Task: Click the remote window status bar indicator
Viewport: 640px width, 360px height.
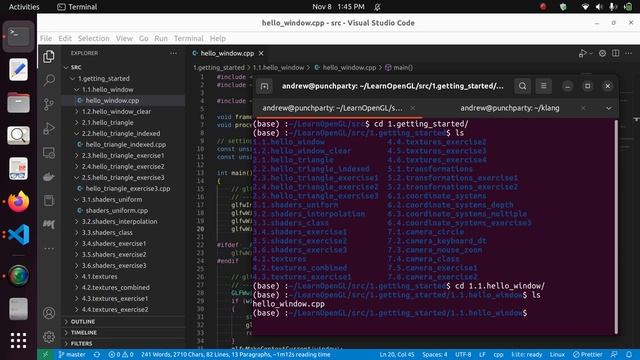Action: pos(45,354)
